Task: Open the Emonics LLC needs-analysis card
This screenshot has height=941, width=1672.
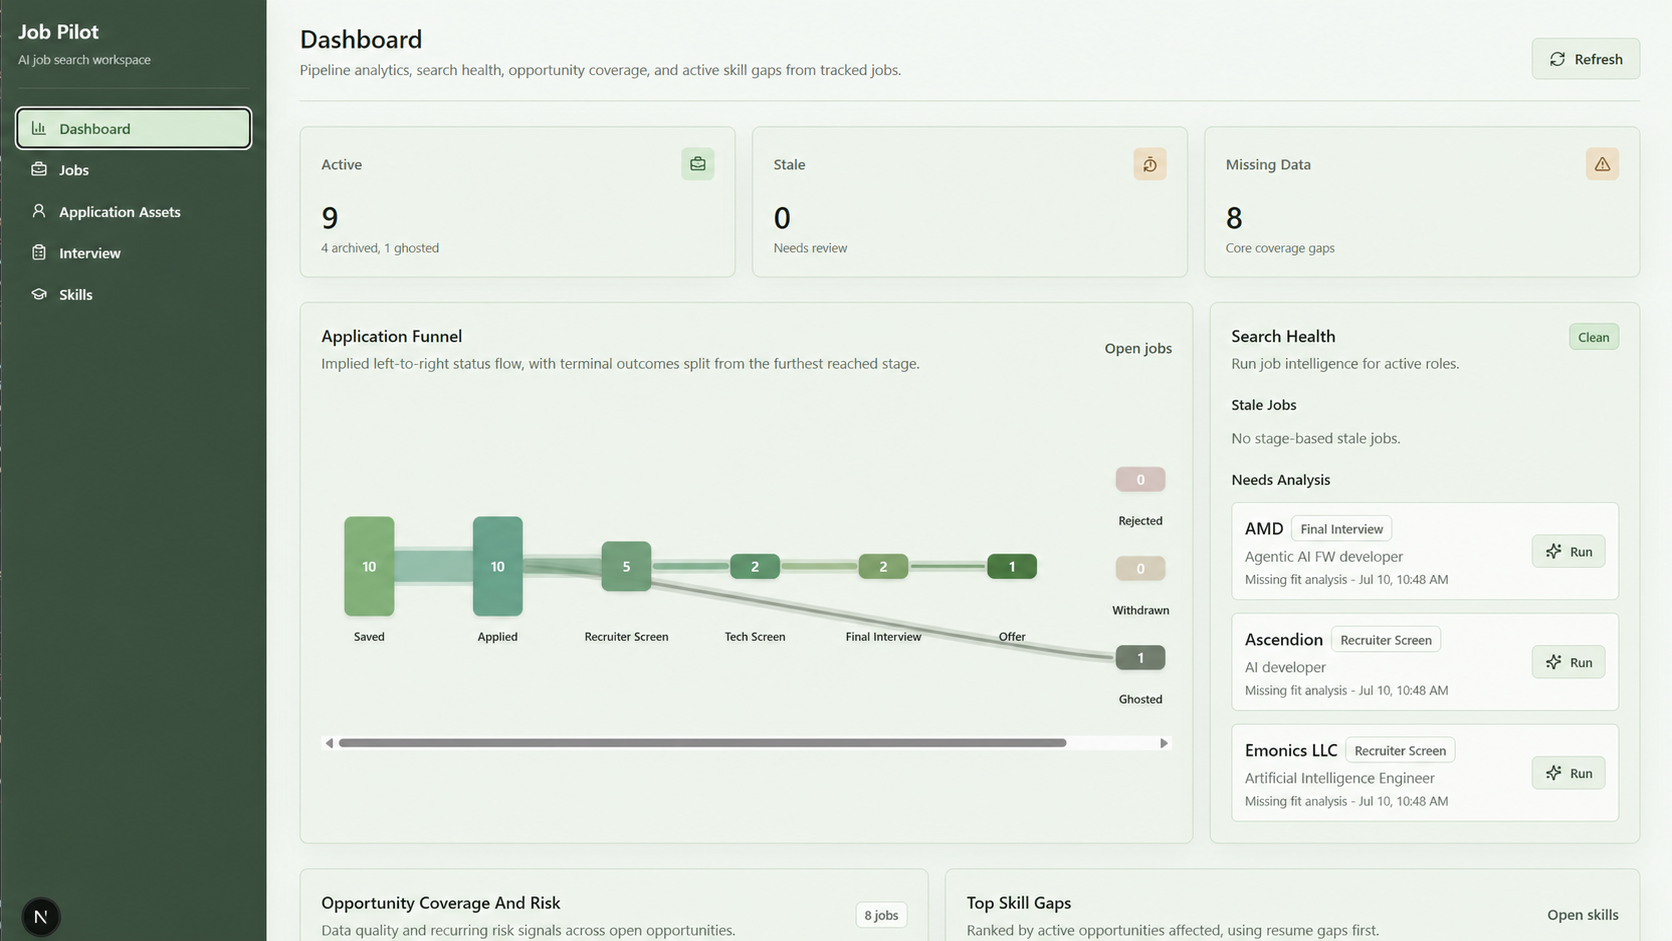Action: tap(1425, 773)
